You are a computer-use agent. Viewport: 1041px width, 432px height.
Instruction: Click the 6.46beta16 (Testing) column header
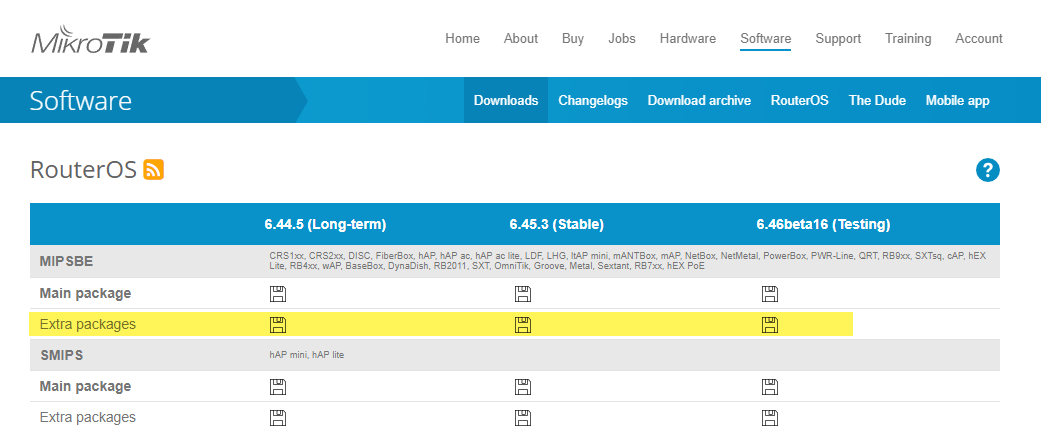tap(823, 224)
